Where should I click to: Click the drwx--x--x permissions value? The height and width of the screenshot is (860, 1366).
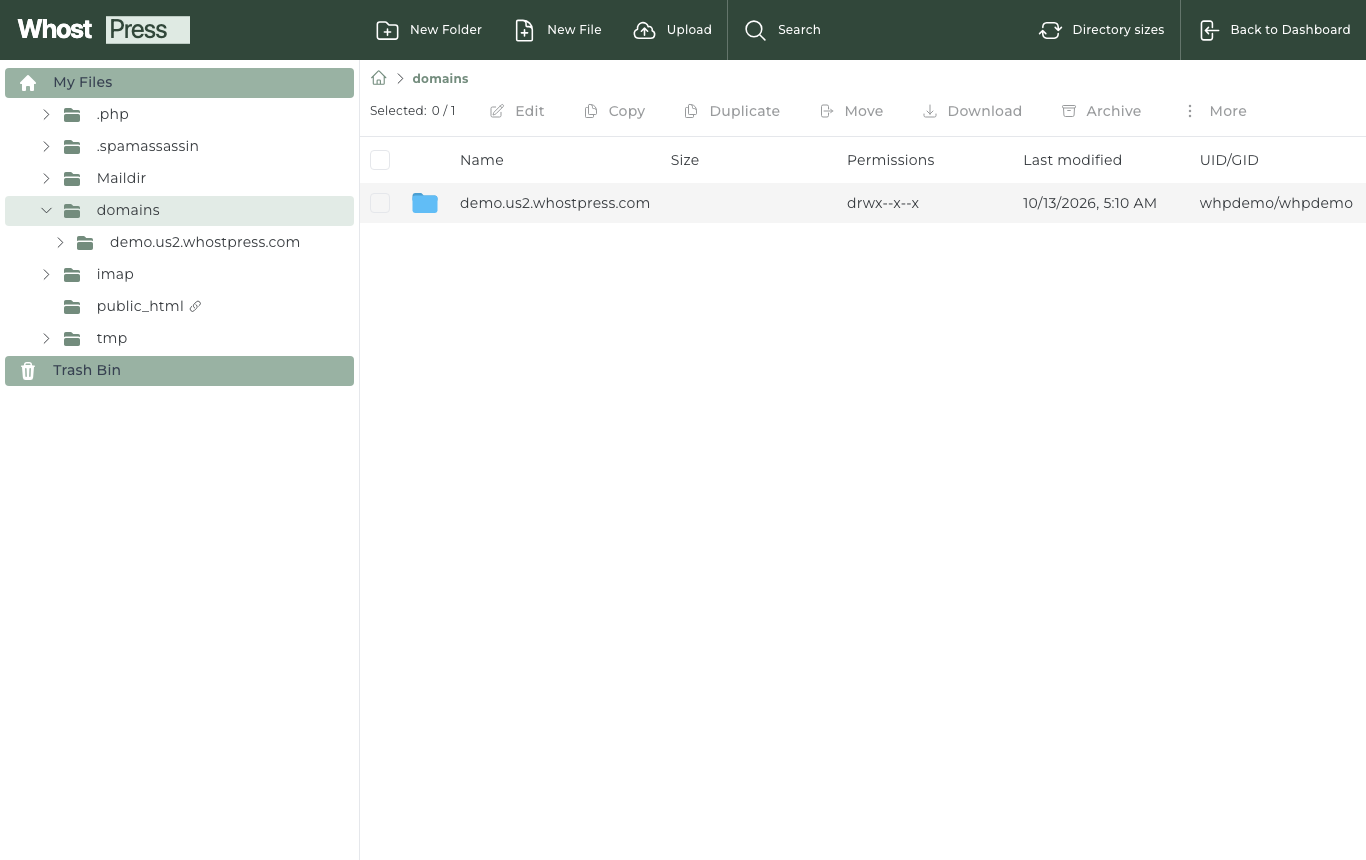883,203
